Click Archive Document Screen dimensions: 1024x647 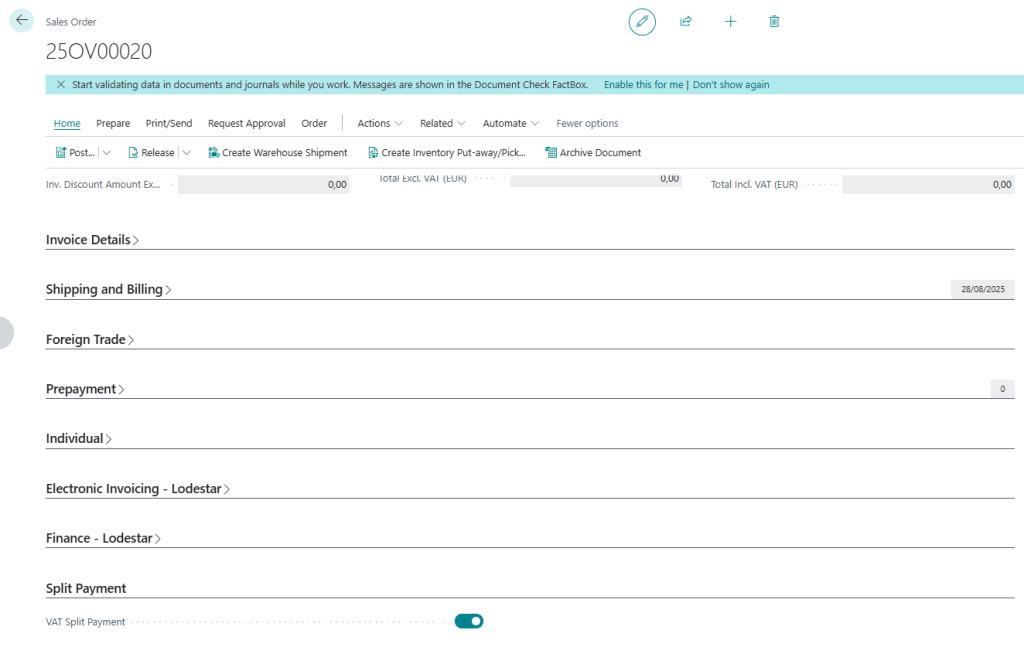pos(593,153)
